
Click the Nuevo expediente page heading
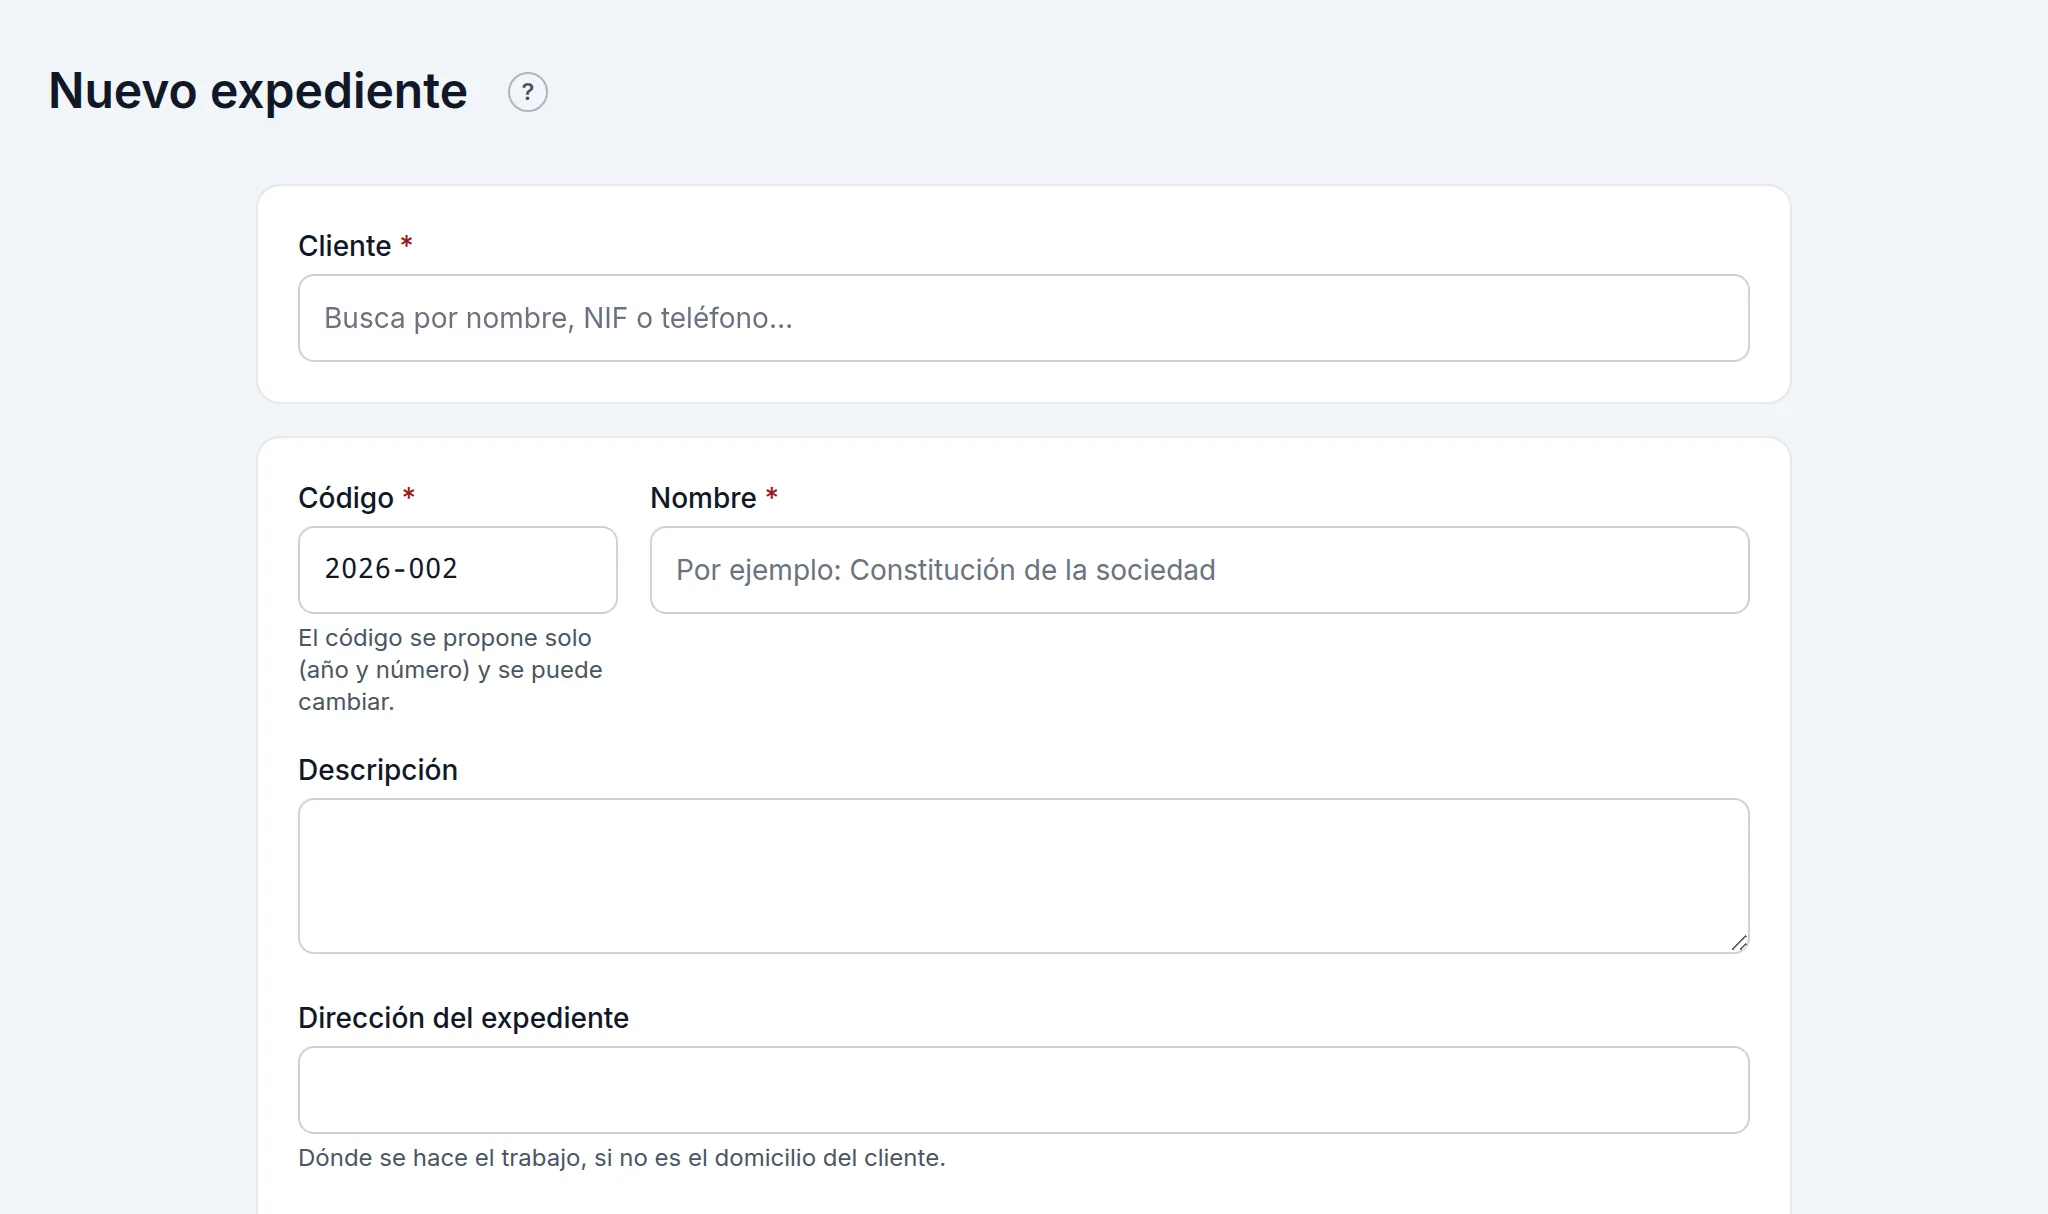(x=258, y=91)
